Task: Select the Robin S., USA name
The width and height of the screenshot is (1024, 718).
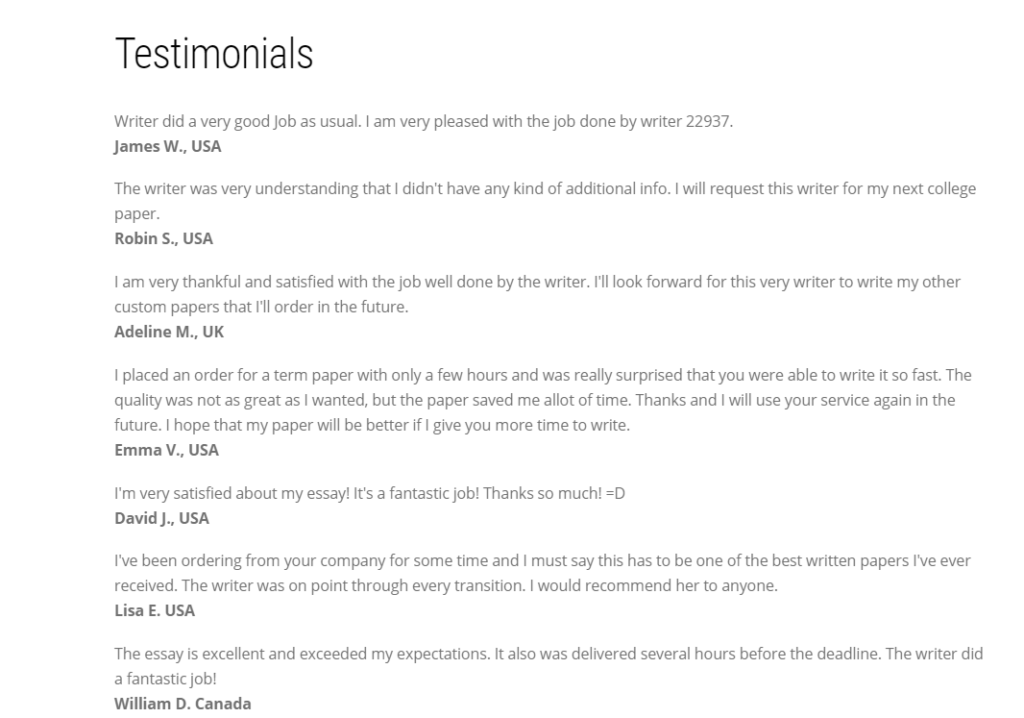Action: 164,238
